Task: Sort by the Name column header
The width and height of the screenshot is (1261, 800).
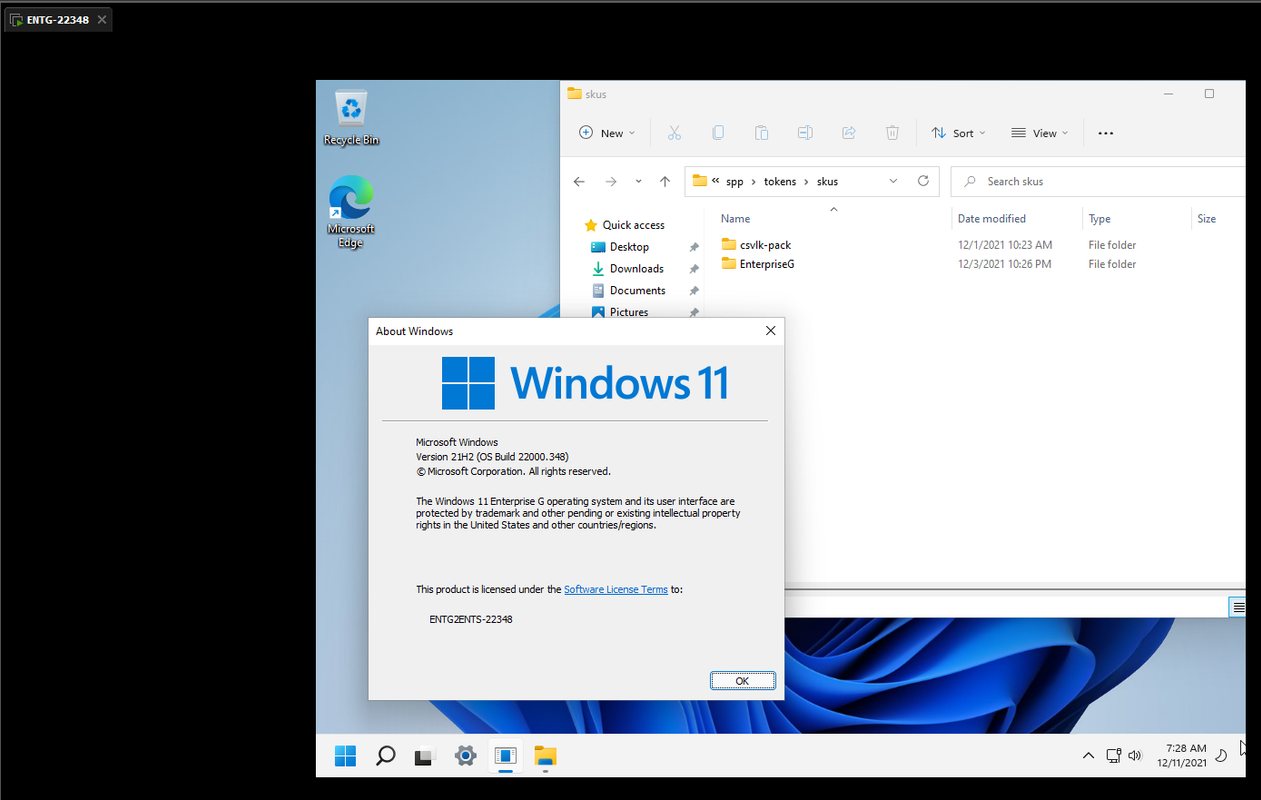Action: 735,219
